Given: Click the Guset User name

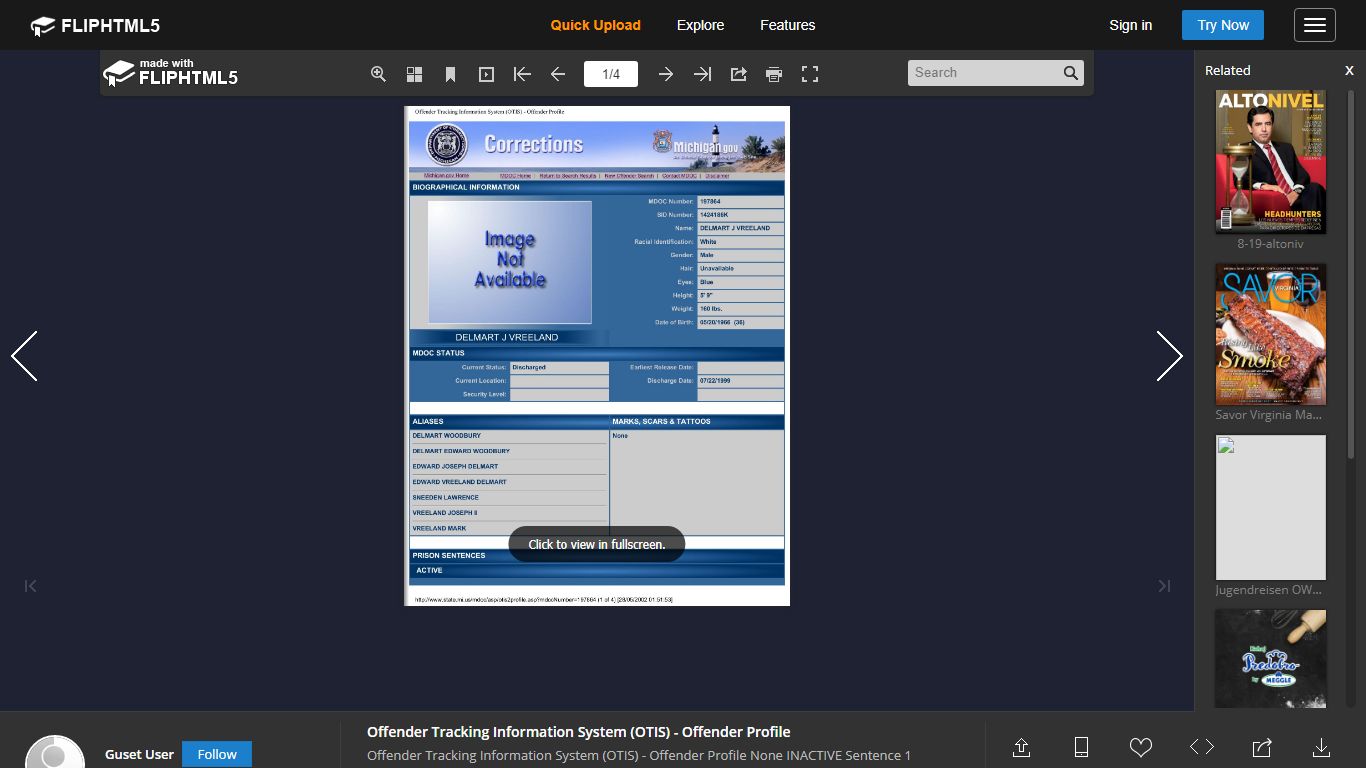Looking at the screenshot, I should (139, 754).
